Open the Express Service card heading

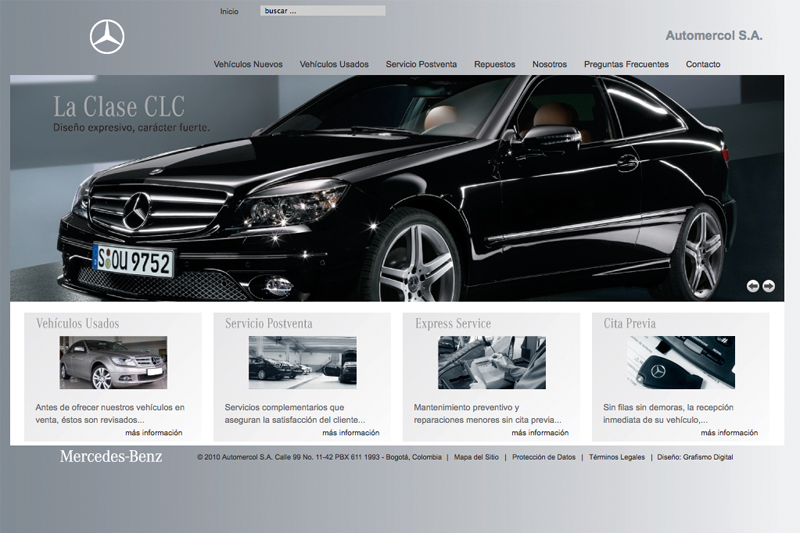(453, 323)
